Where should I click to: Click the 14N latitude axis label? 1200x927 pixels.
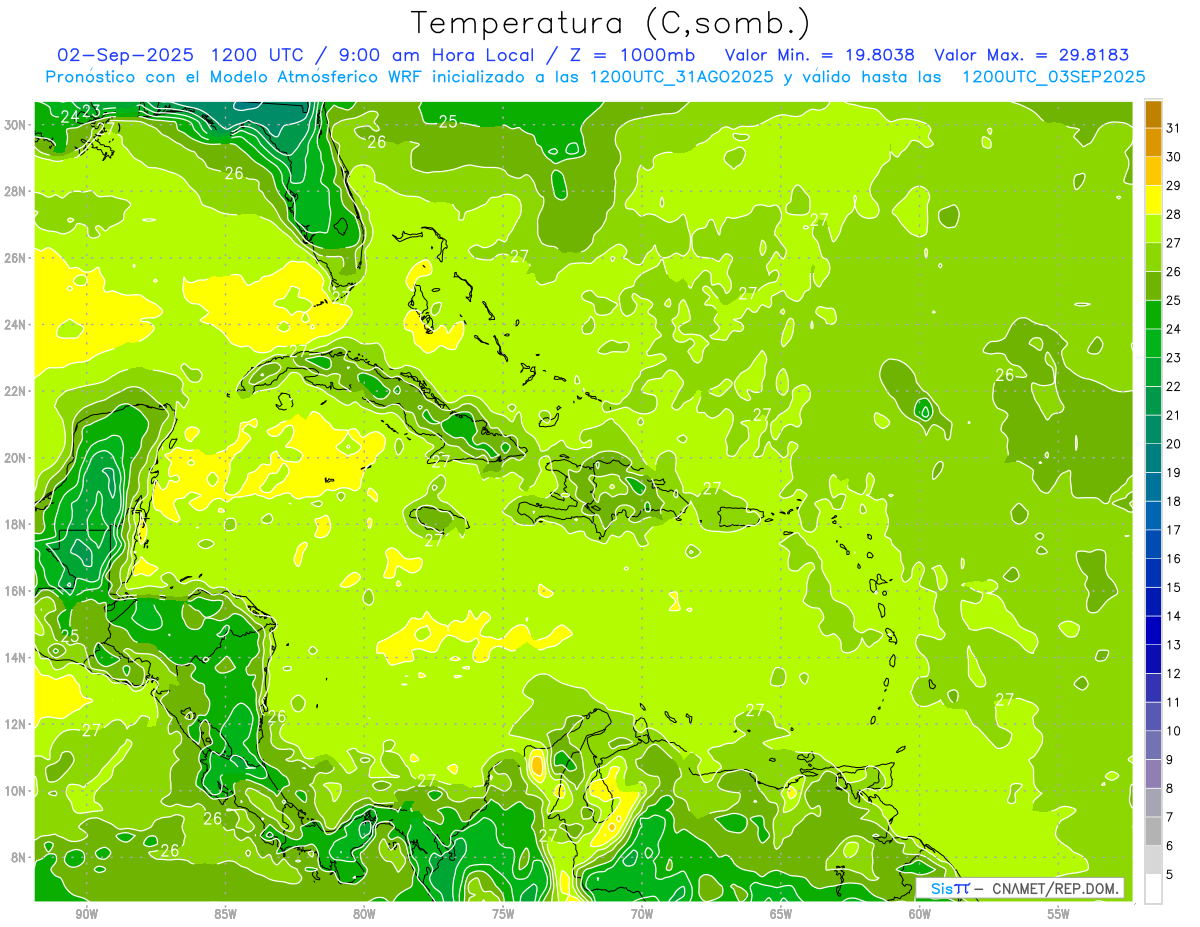click(x=16, y=657)
